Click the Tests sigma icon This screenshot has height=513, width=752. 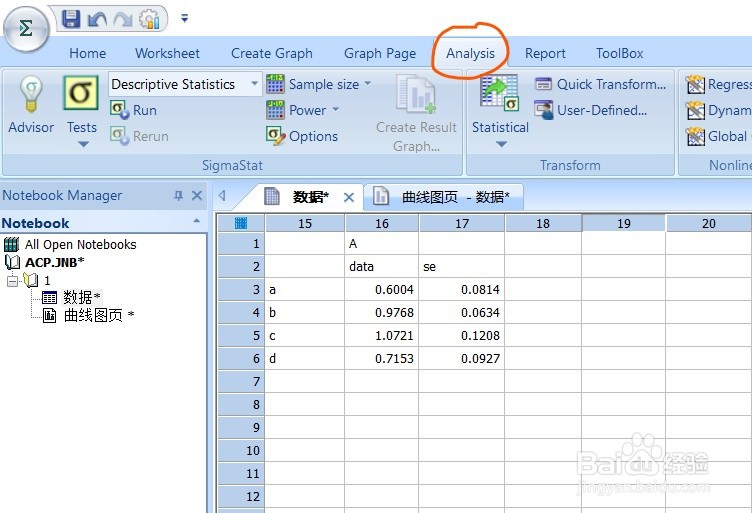pos(81,93)
